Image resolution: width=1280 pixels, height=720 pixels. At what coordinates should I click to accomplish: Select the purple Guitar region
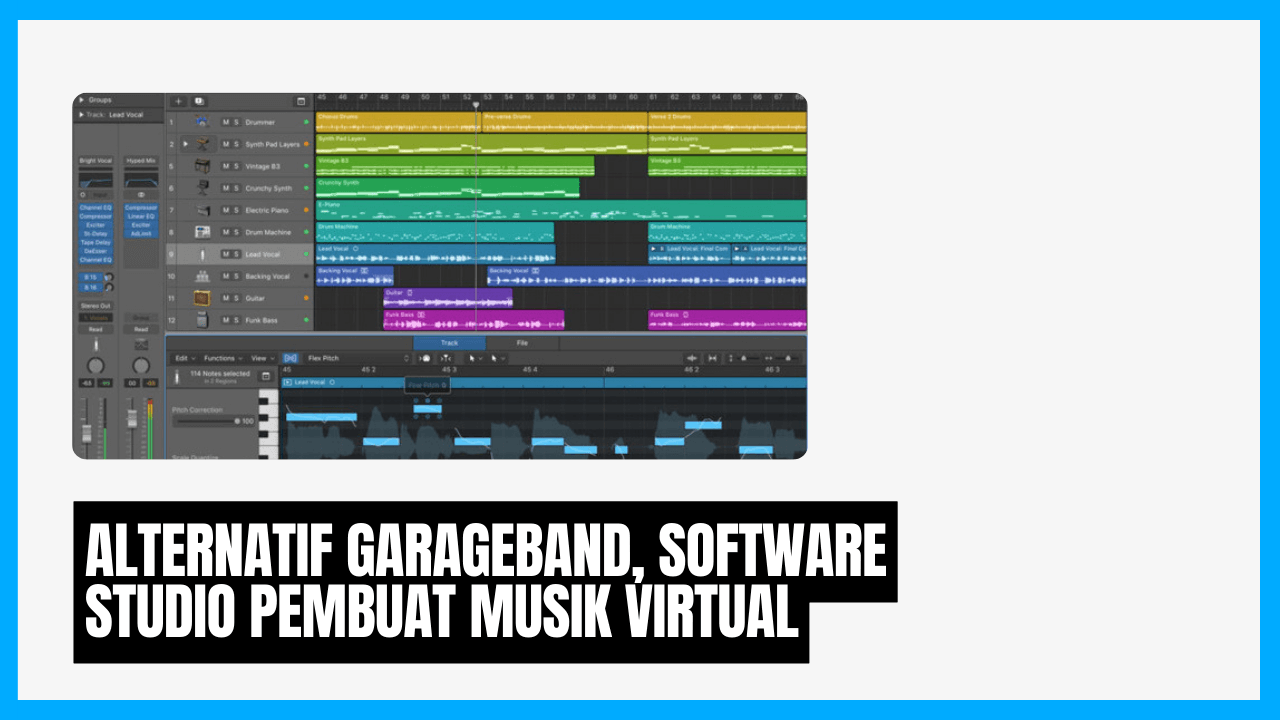[x=448, y=298]
